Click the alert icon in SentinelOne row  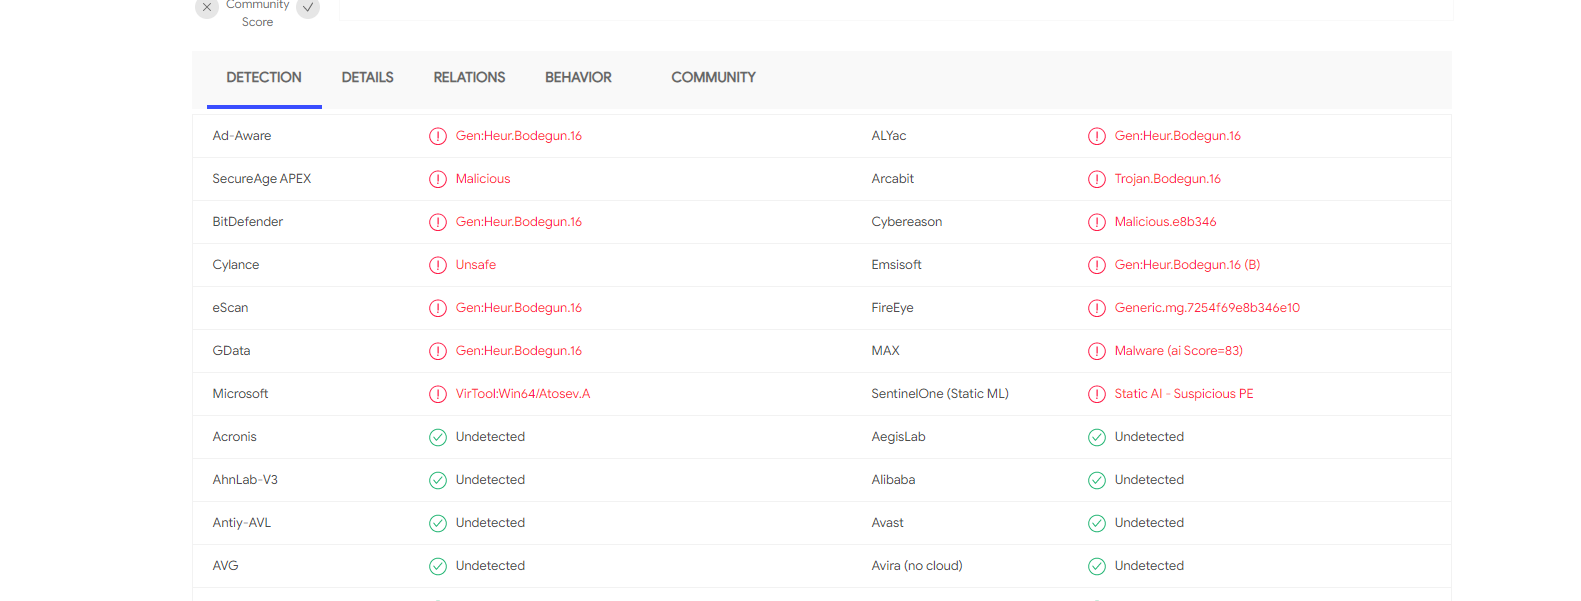point(1097,394)
